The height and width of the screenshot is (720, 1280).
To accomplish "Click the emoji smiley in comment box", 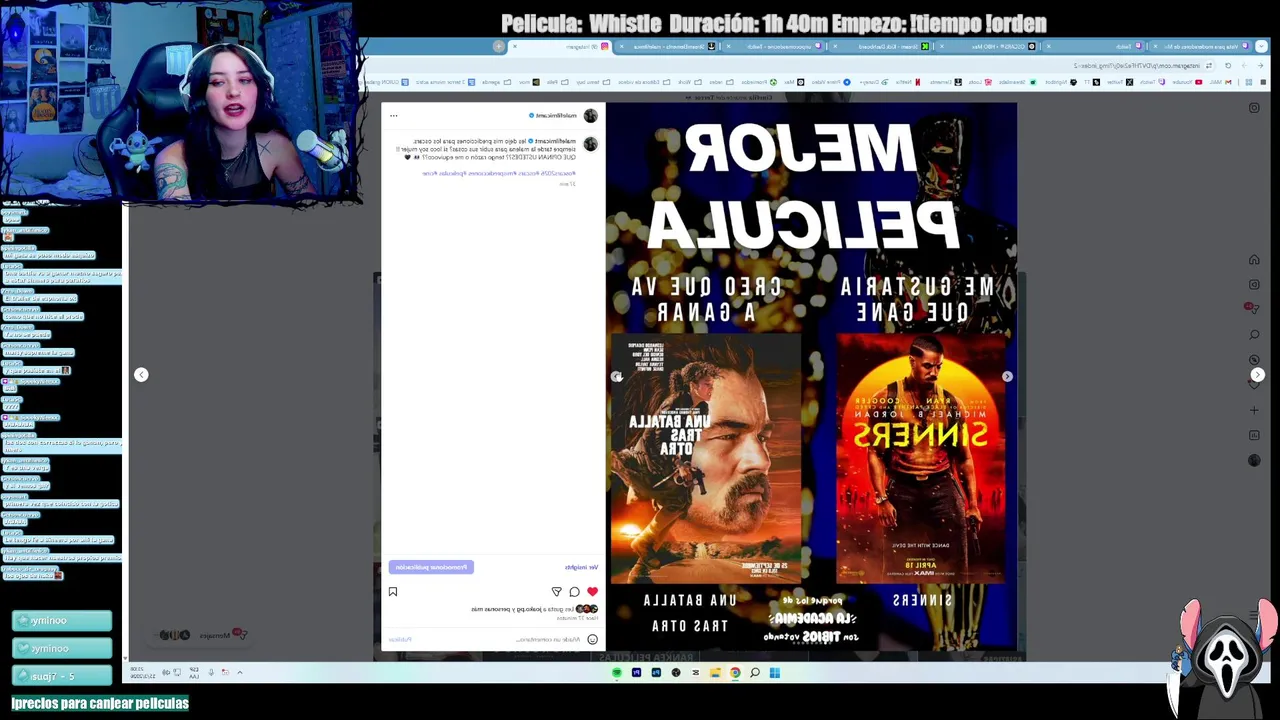I will [x=592, y=639].
